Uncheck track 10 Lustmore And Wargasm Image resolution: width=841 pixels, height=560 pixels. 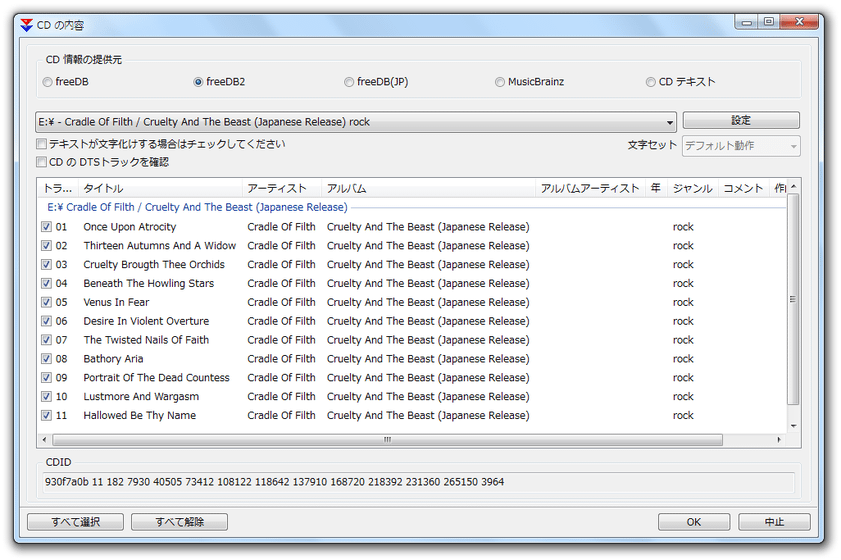pos(47,396)
